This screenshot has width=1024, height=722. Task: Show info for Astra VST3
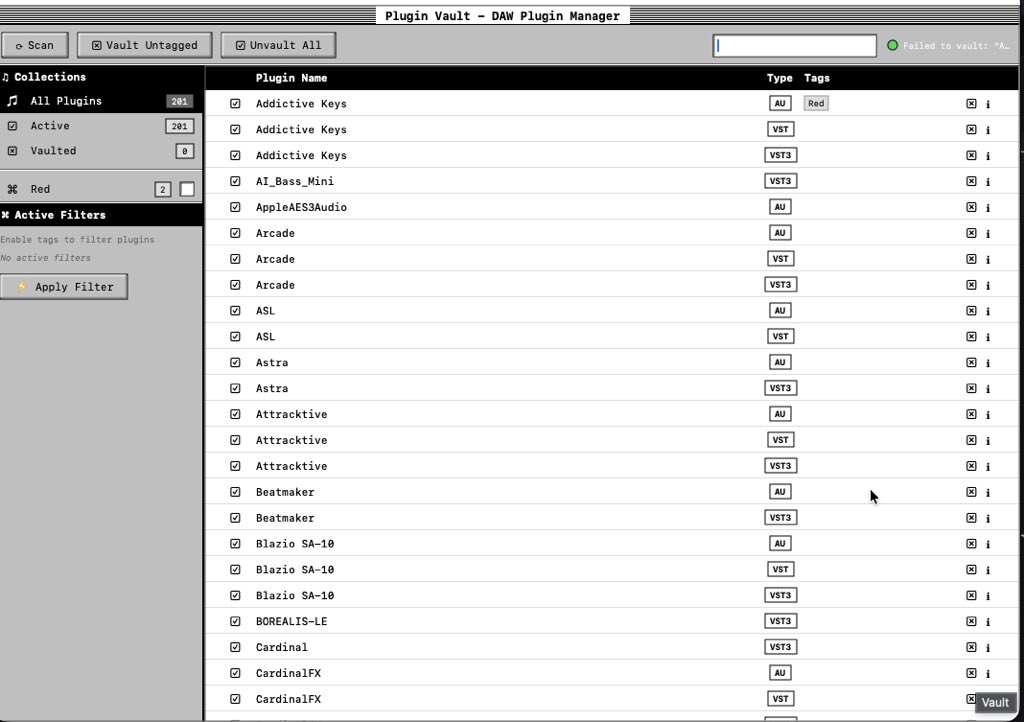pos(988,388)
